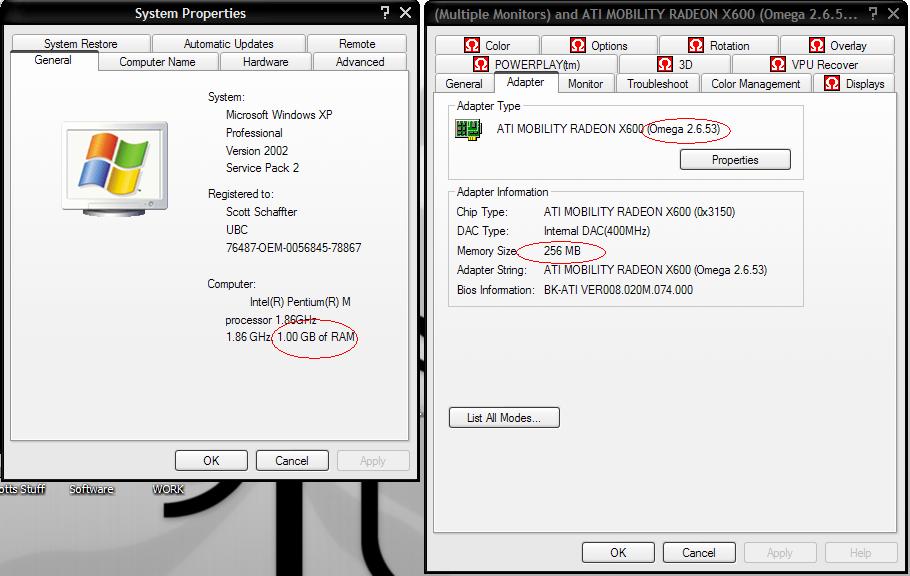Click the 256 MB memory size value
The image size is (910, 576).
point(562,251)
